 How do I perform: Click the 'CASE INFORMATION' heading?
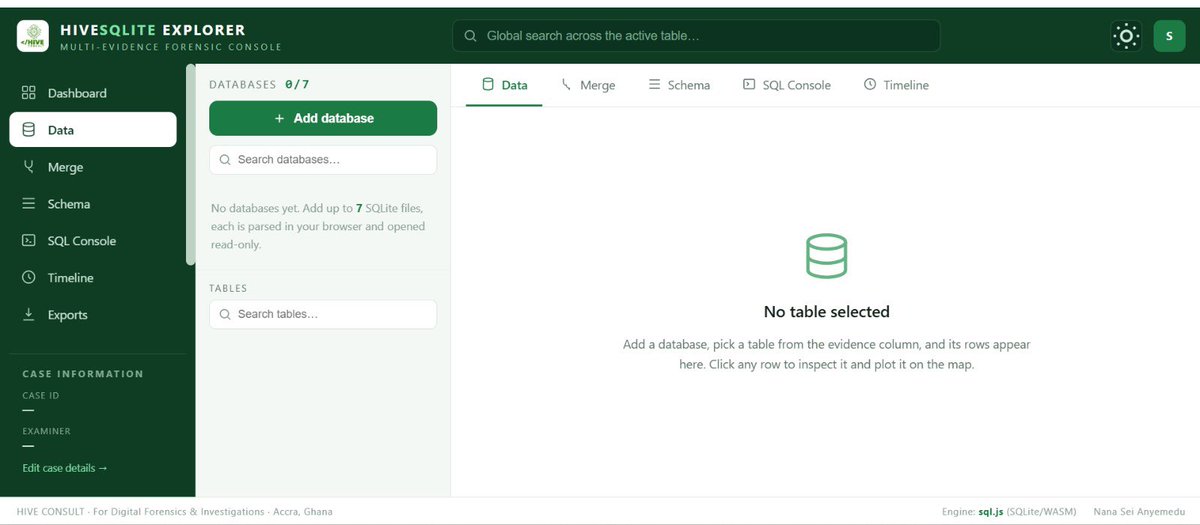83,374
